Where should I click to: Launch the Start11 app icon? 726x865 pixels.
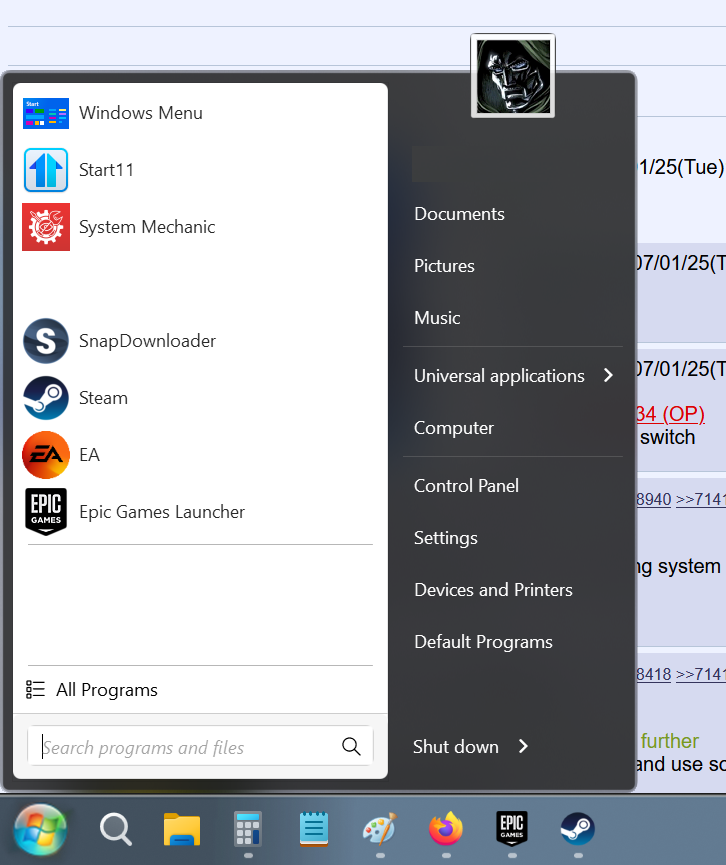point(46,170)
